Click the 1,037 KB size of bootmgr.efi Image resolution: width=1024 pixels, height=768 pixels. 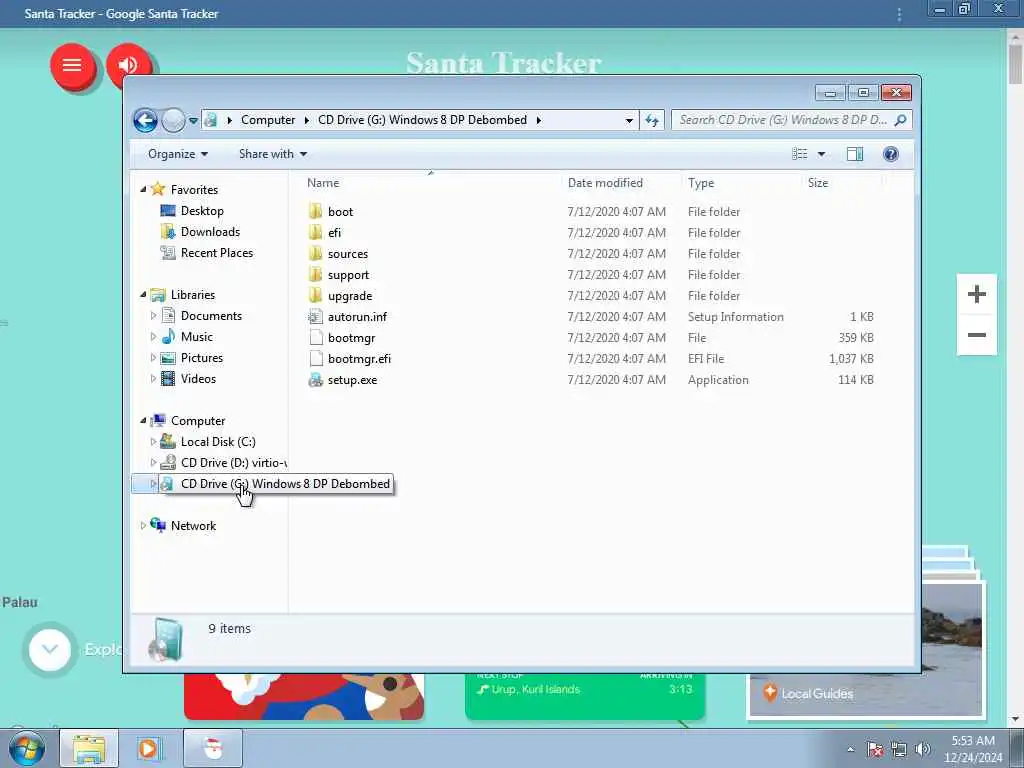(x=851, y=359)
